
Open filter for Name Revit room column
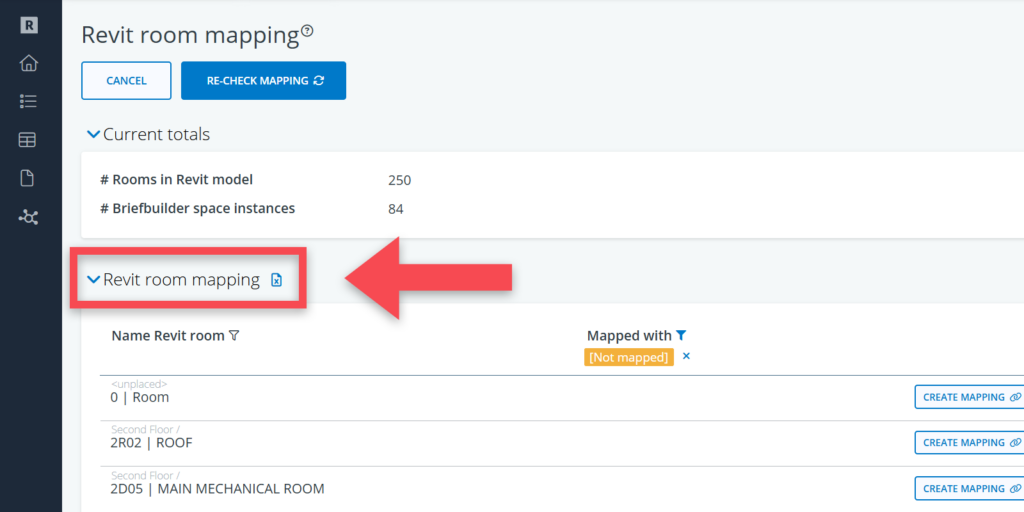tap(234, 336)
